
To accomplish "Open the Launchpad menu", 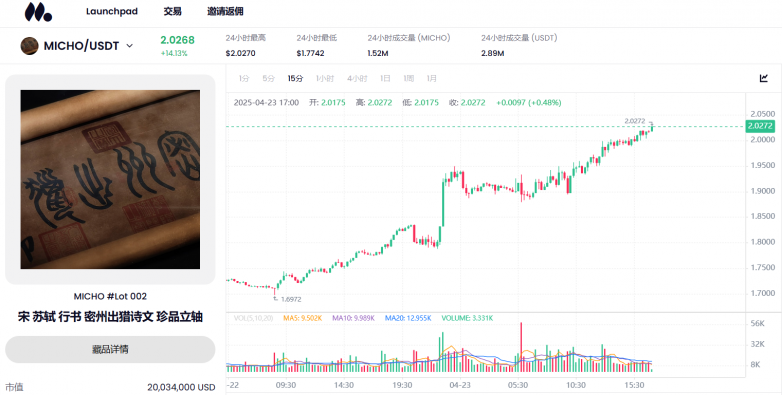I will (112, 11).
